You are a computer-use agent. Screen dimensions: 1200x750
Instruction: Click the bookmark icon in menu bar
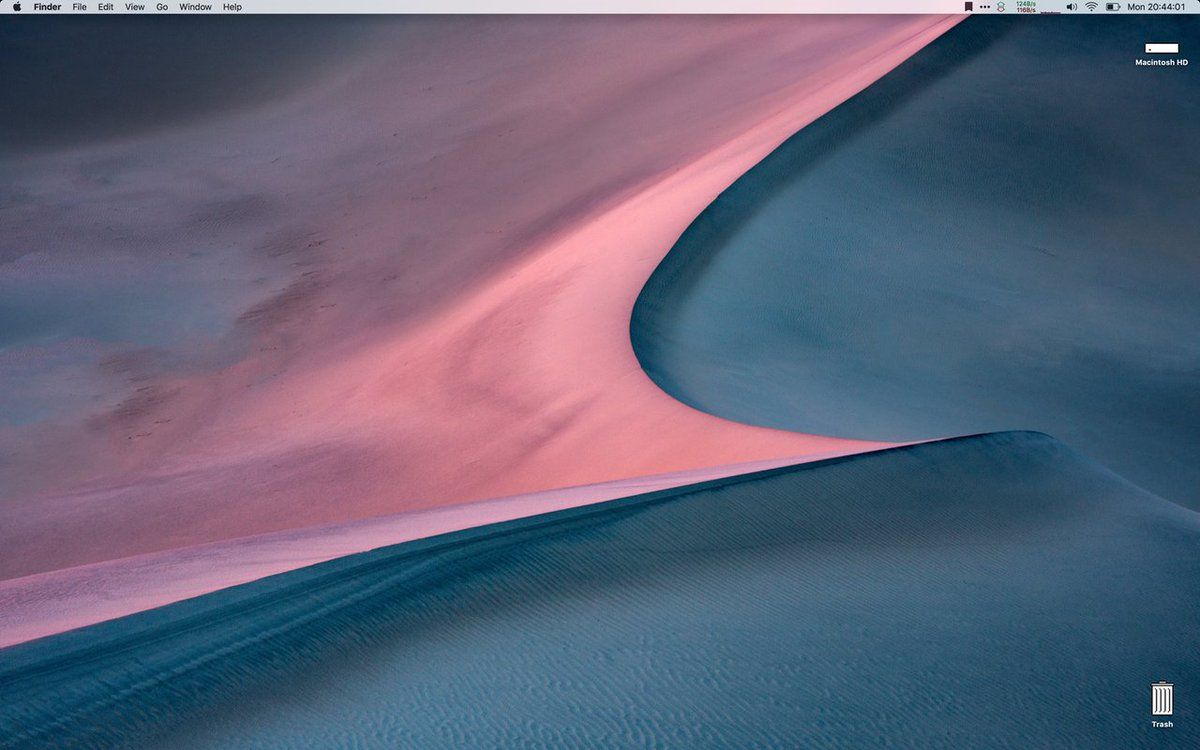[x=968, y=7]
